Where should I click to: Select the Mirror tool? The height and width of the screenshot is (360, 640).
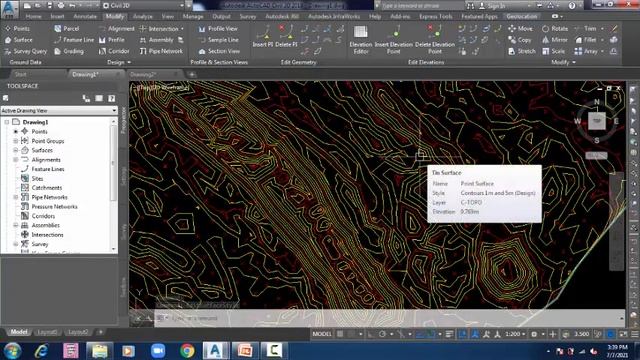(x=555, y=40)
